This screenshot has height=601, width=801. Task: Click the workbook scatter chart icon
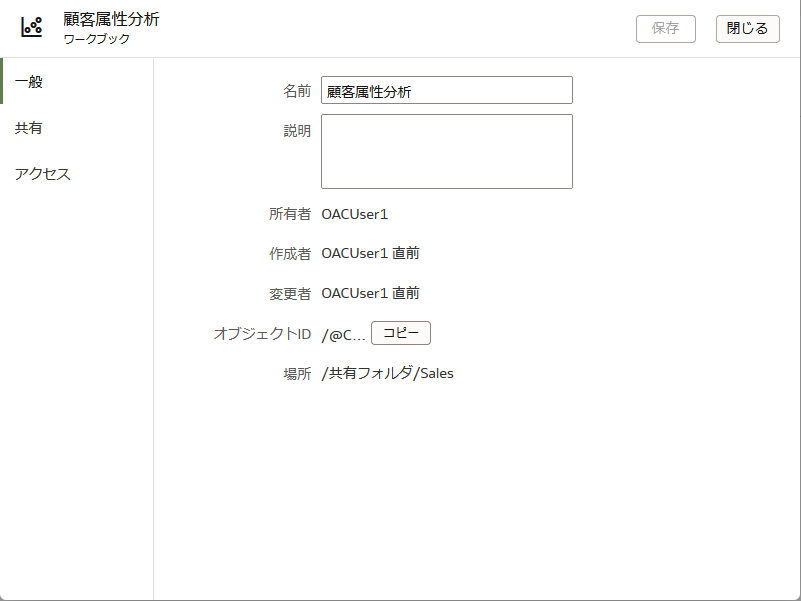[32, 27]
